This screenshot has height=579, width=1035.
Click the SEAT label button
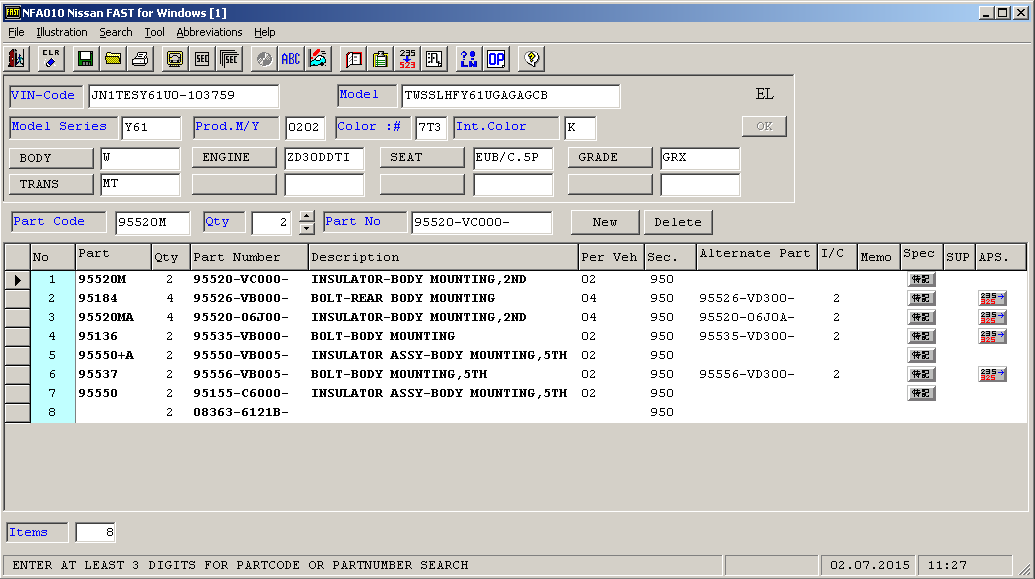tap(422, 158)
